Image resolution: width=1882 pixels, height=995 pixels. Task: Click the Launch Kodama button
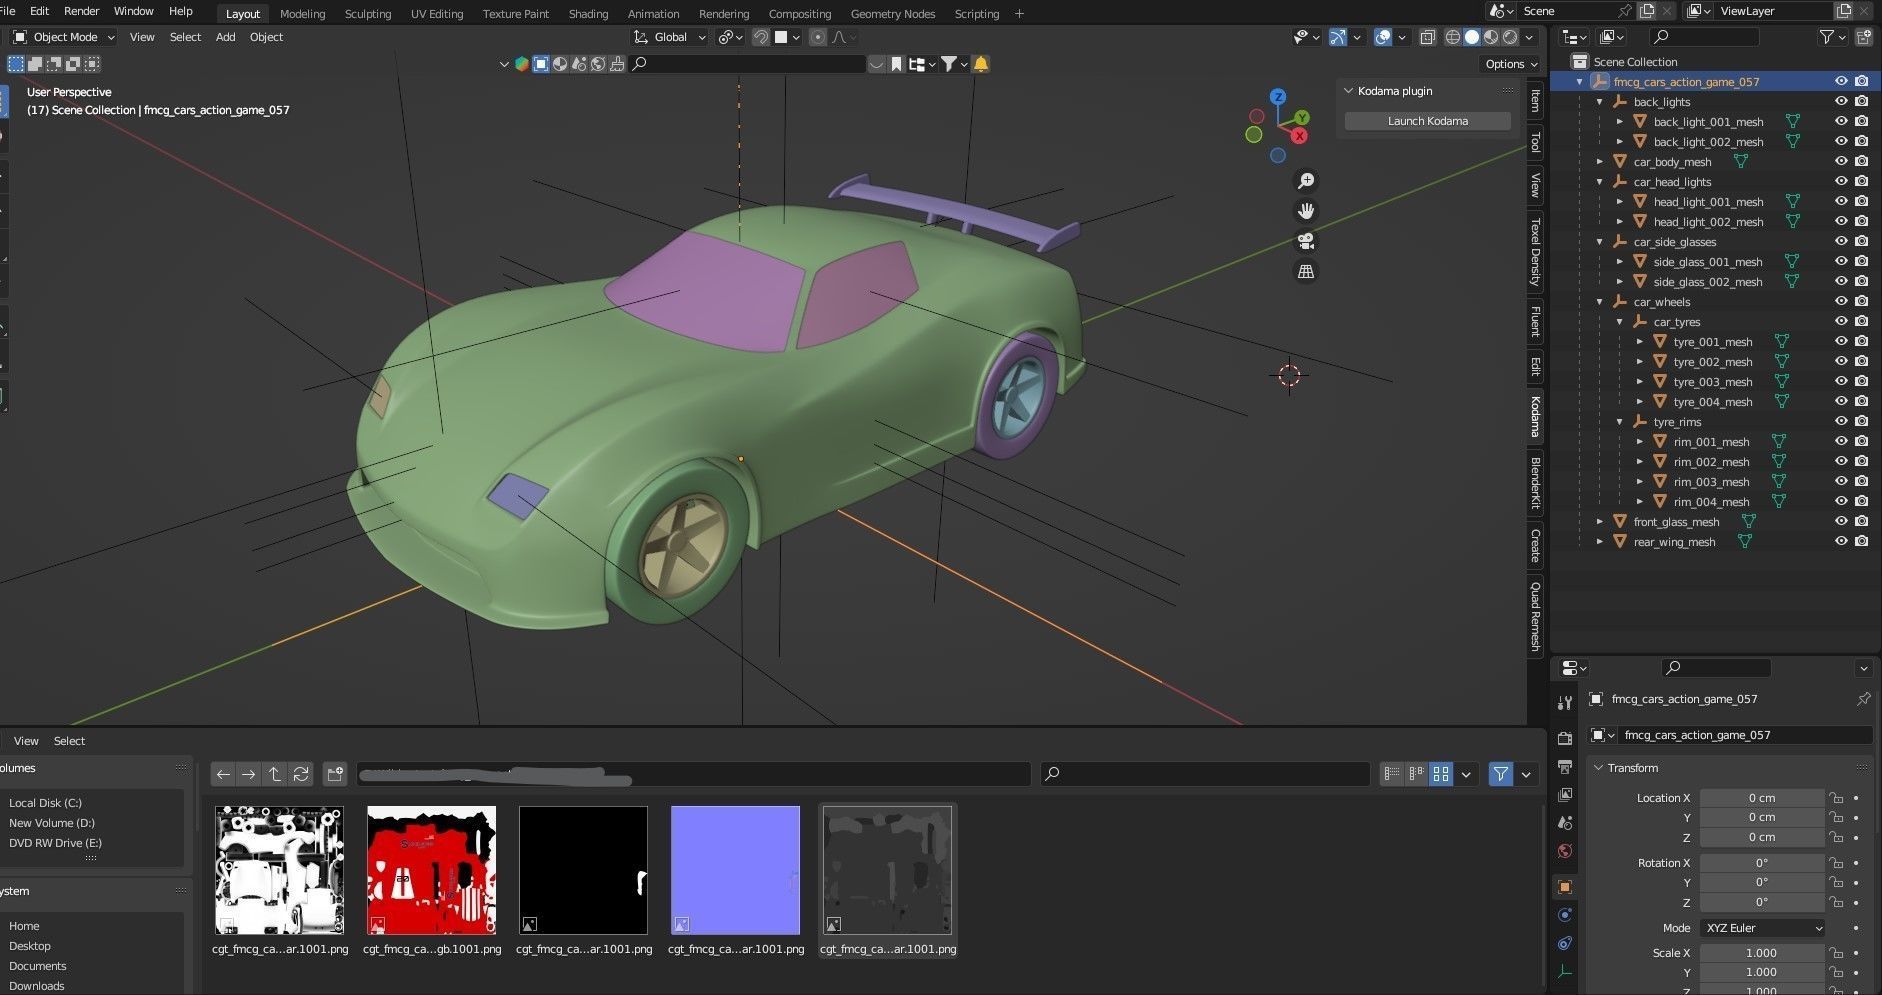tap(1427, 121)
